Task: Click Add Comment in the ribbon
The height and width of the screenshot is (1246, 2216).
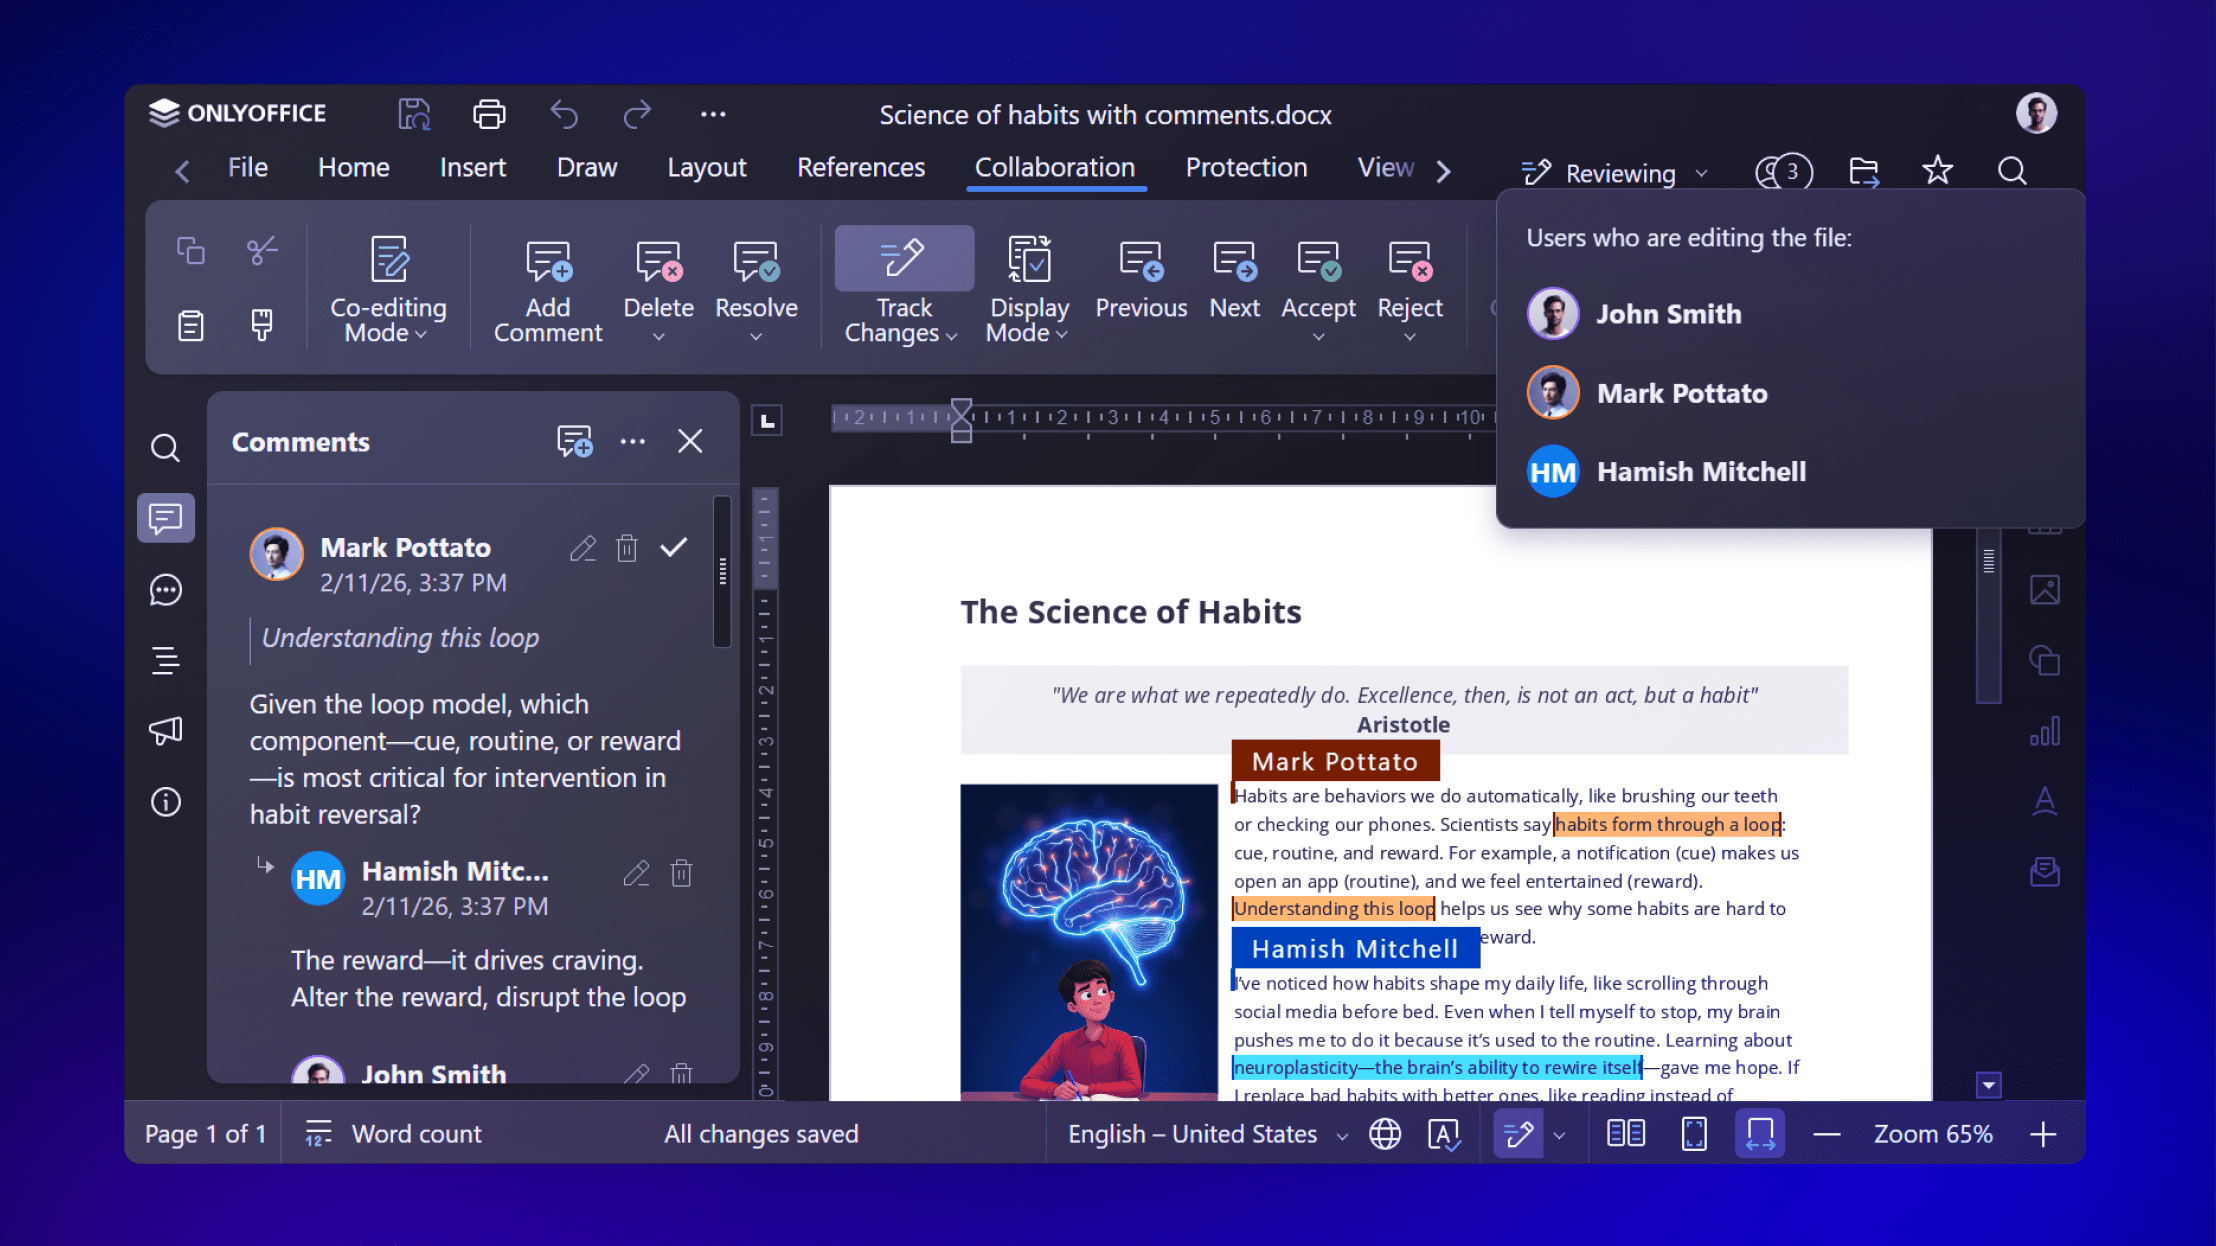Action: pyautogui.click(x=548, y=291)
